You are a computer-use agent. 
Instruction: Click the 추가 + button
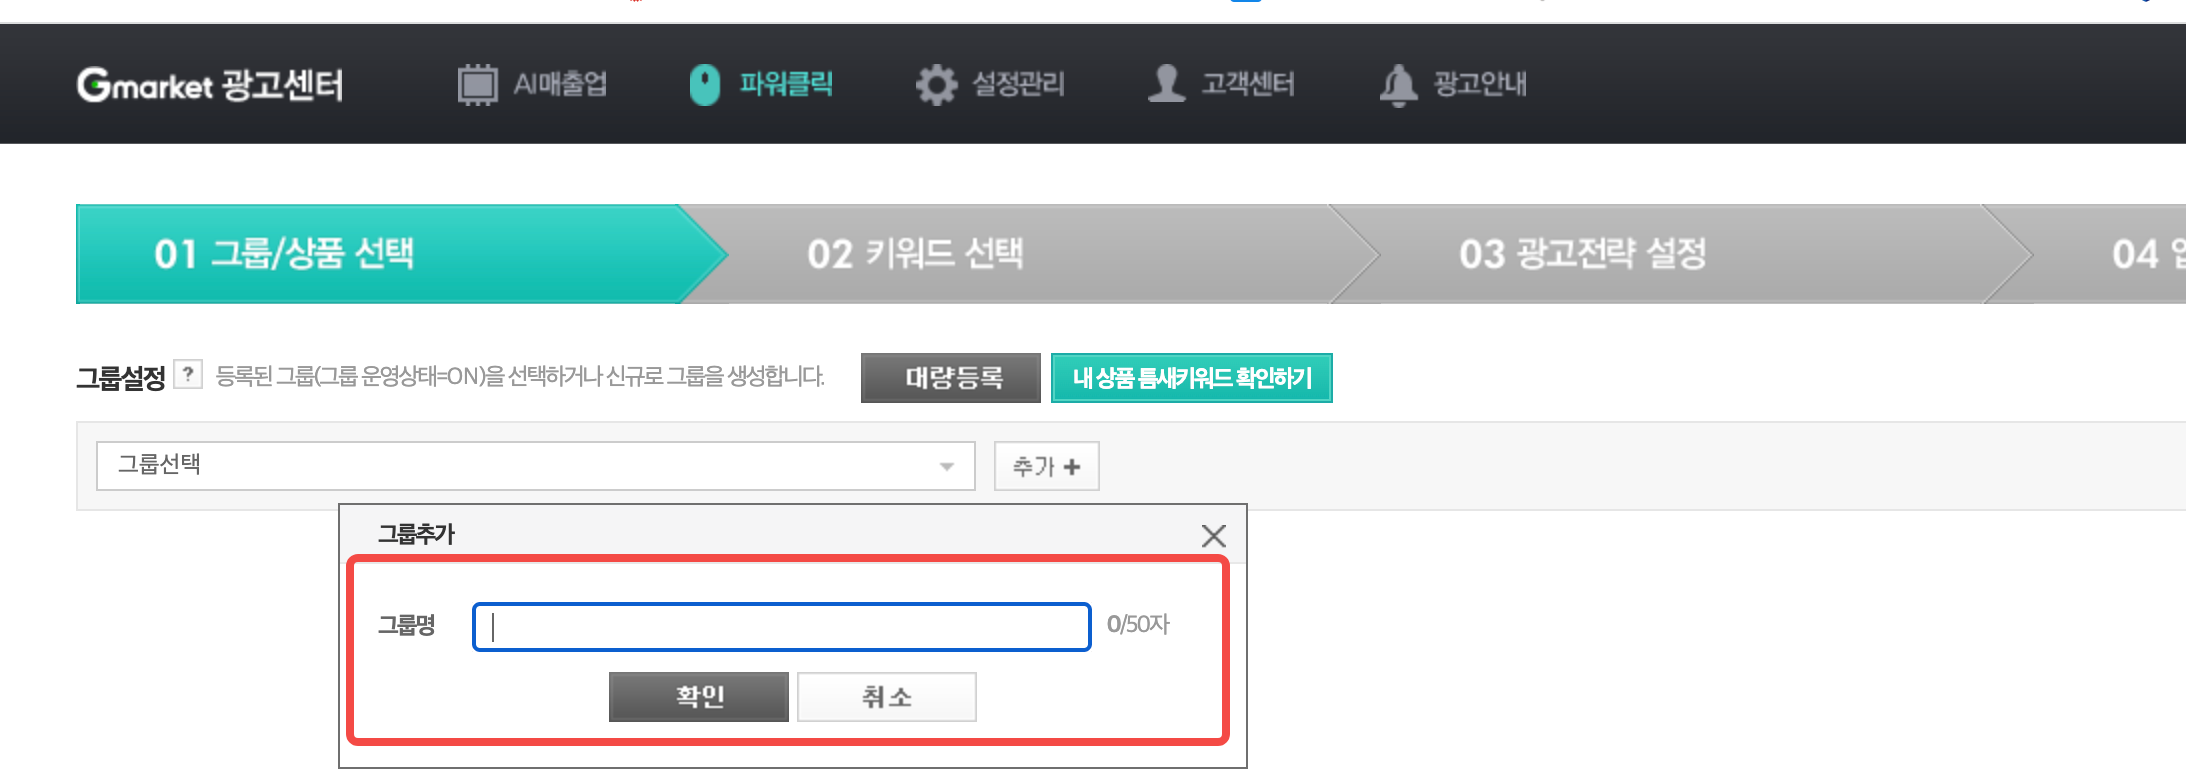tap(1047, 466)
